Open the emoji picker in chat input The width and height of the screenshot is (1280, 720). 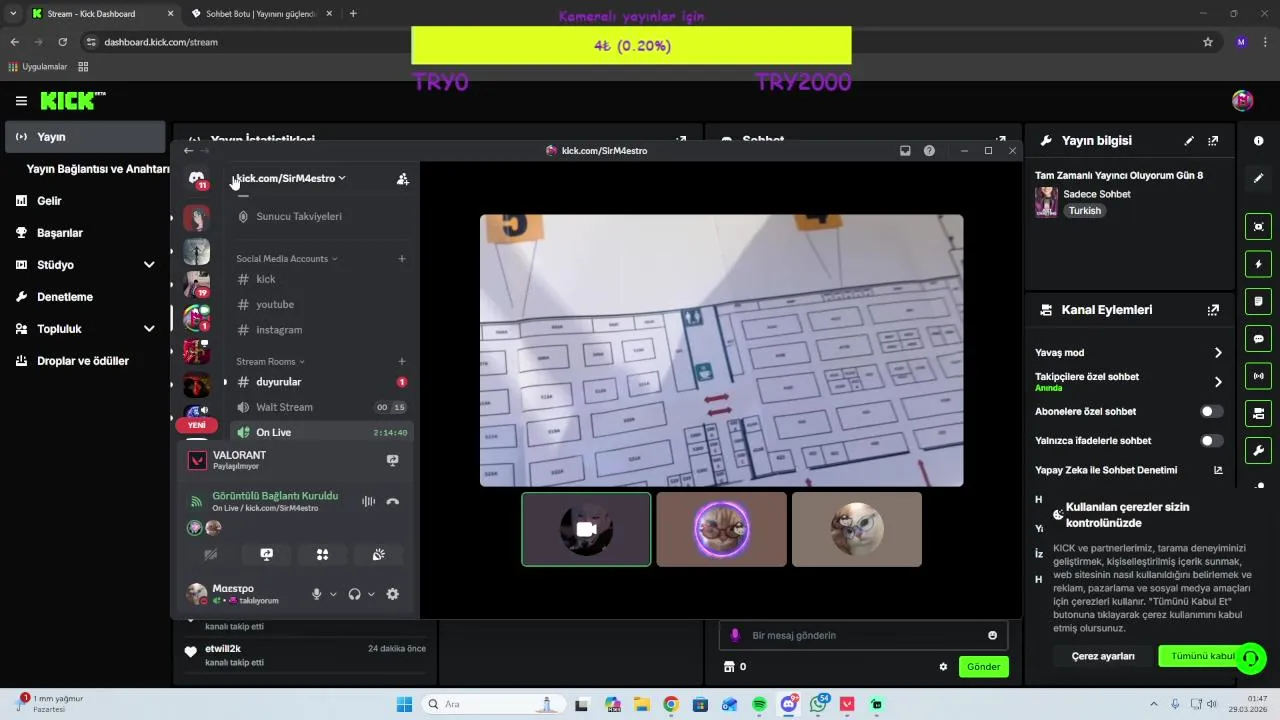click(x=992, y=635)
